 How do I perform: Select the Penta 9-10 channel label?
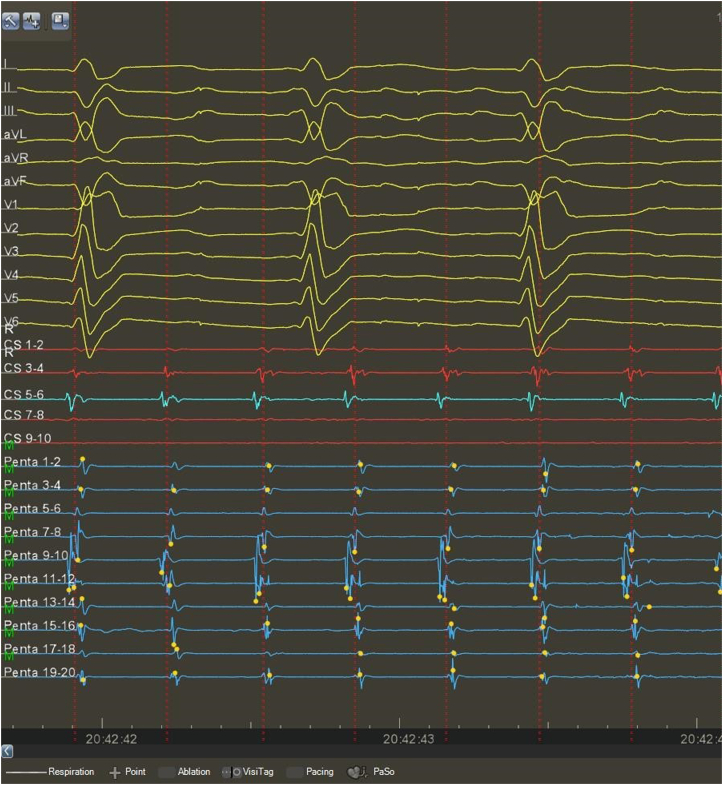pyautogui.click(x=36, y=555)
